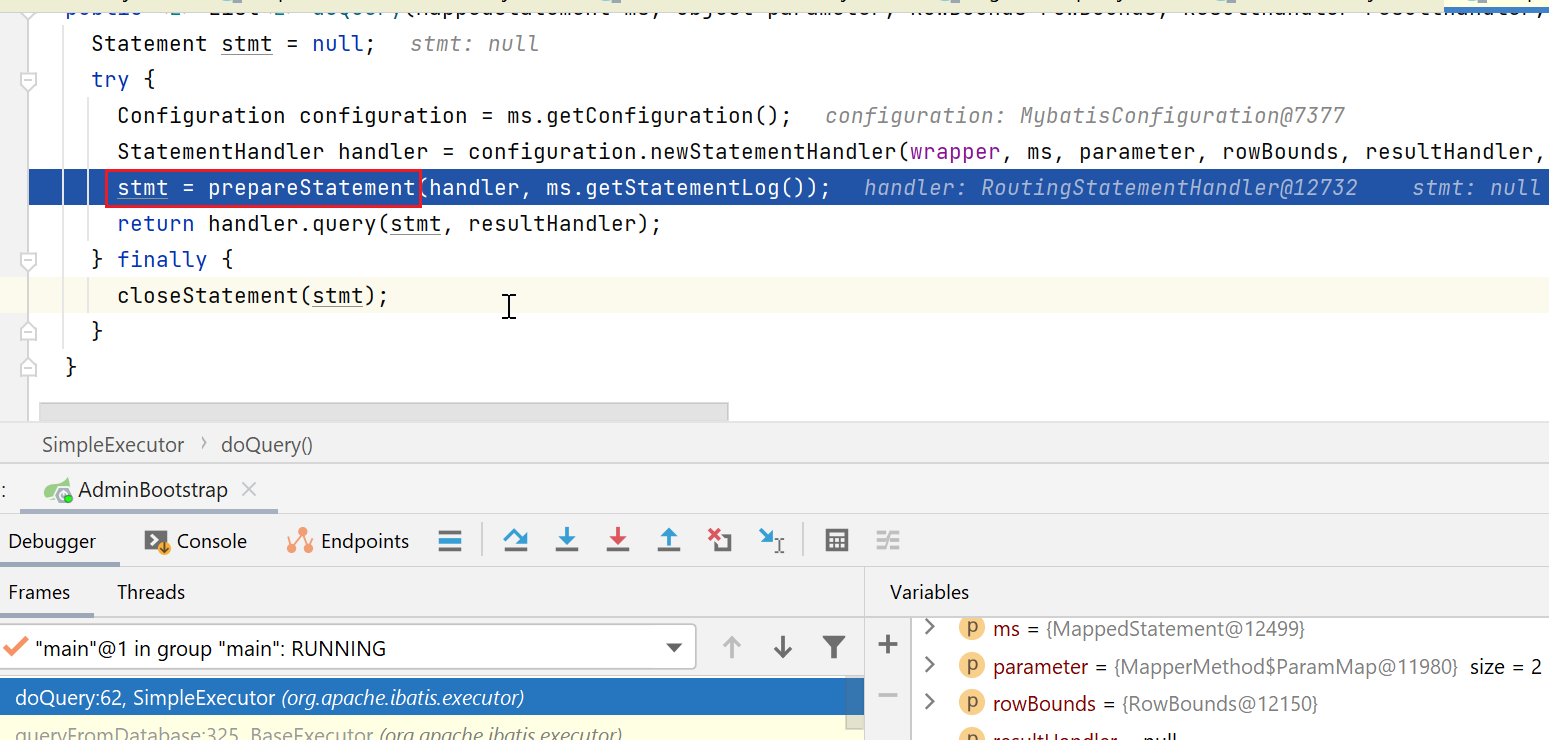
Task: Click SimpleExecutor in the breadcrumb bar
Action: point(113,445)
